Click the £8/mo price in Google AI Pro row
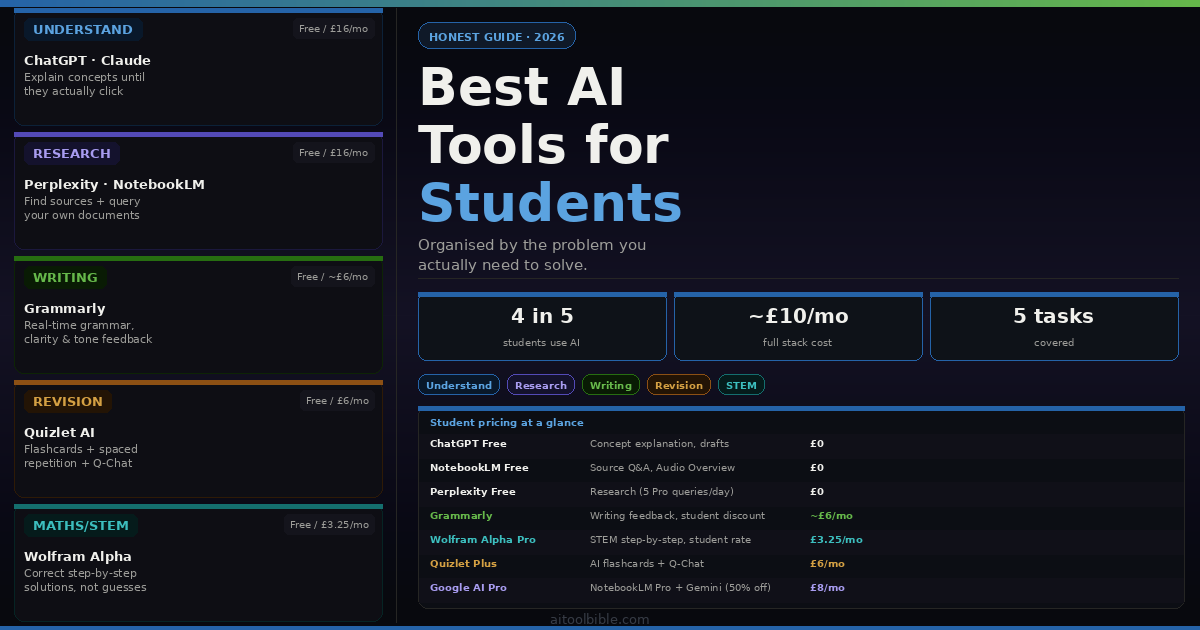 tap(827, 588)
